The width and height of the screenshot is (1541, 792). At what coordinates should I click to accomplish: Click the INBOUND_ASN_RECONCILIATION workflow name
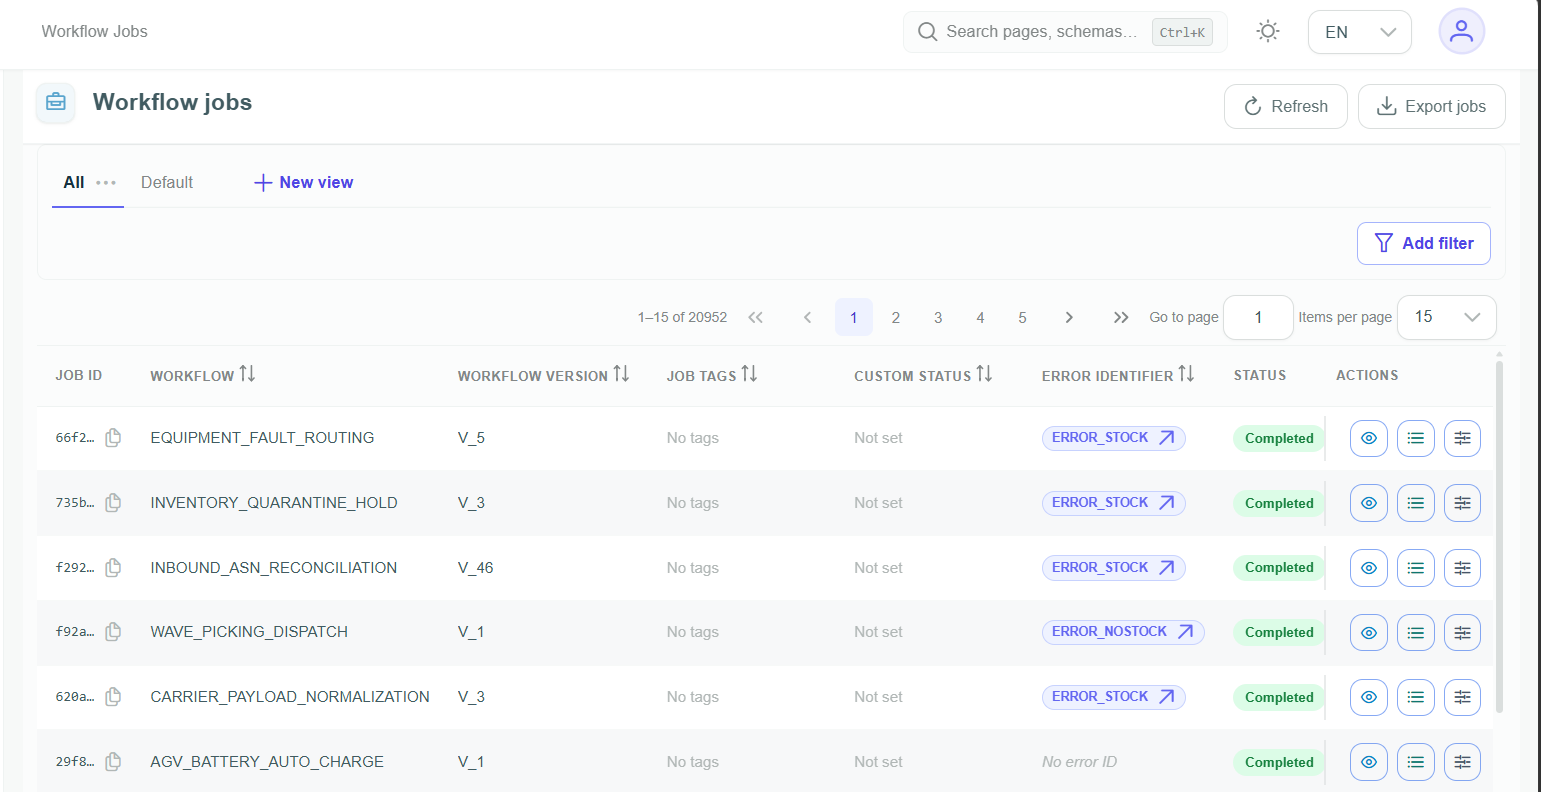coord(274,568)
